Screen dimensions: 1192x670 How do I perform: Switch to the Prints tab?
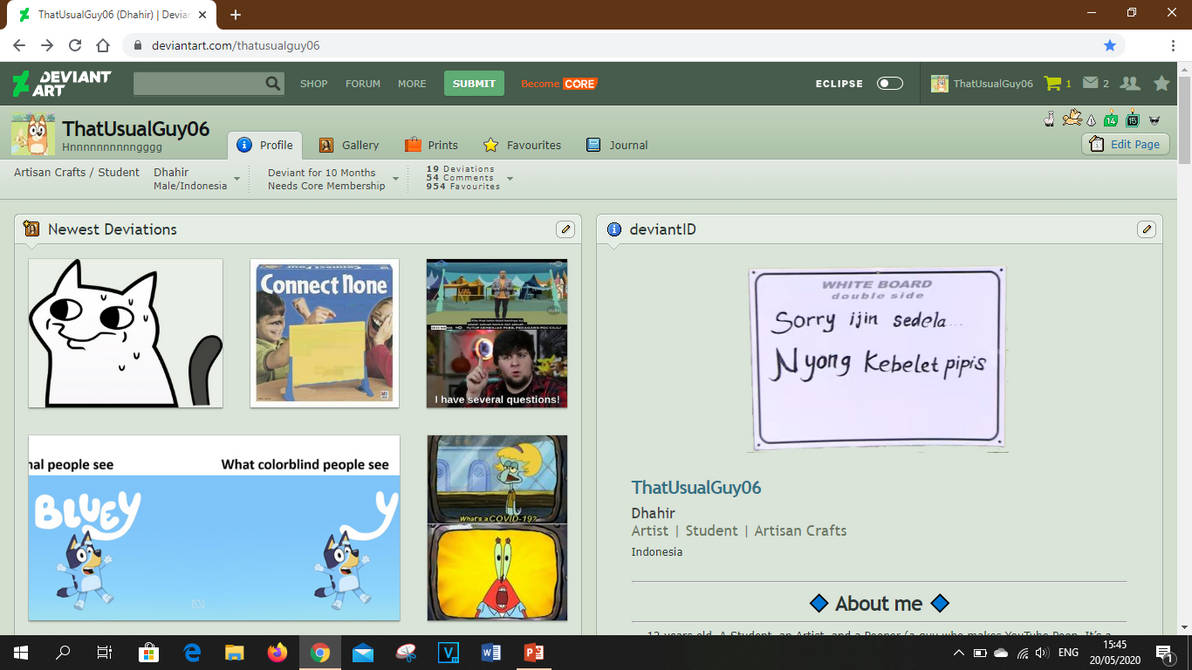pyautogui.click(x=431, y=145)
